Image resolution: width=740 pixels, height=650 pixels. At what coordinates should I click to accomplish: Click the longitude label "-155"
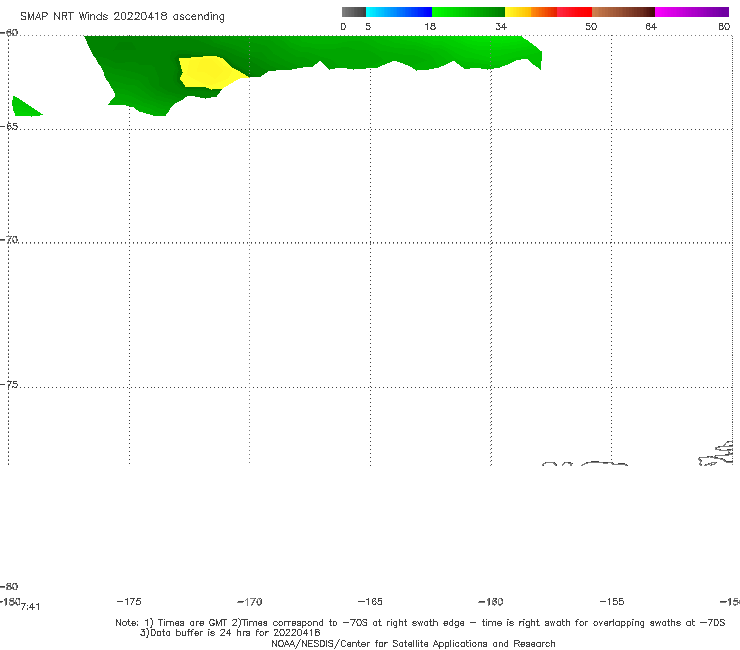tap(612, 601)
